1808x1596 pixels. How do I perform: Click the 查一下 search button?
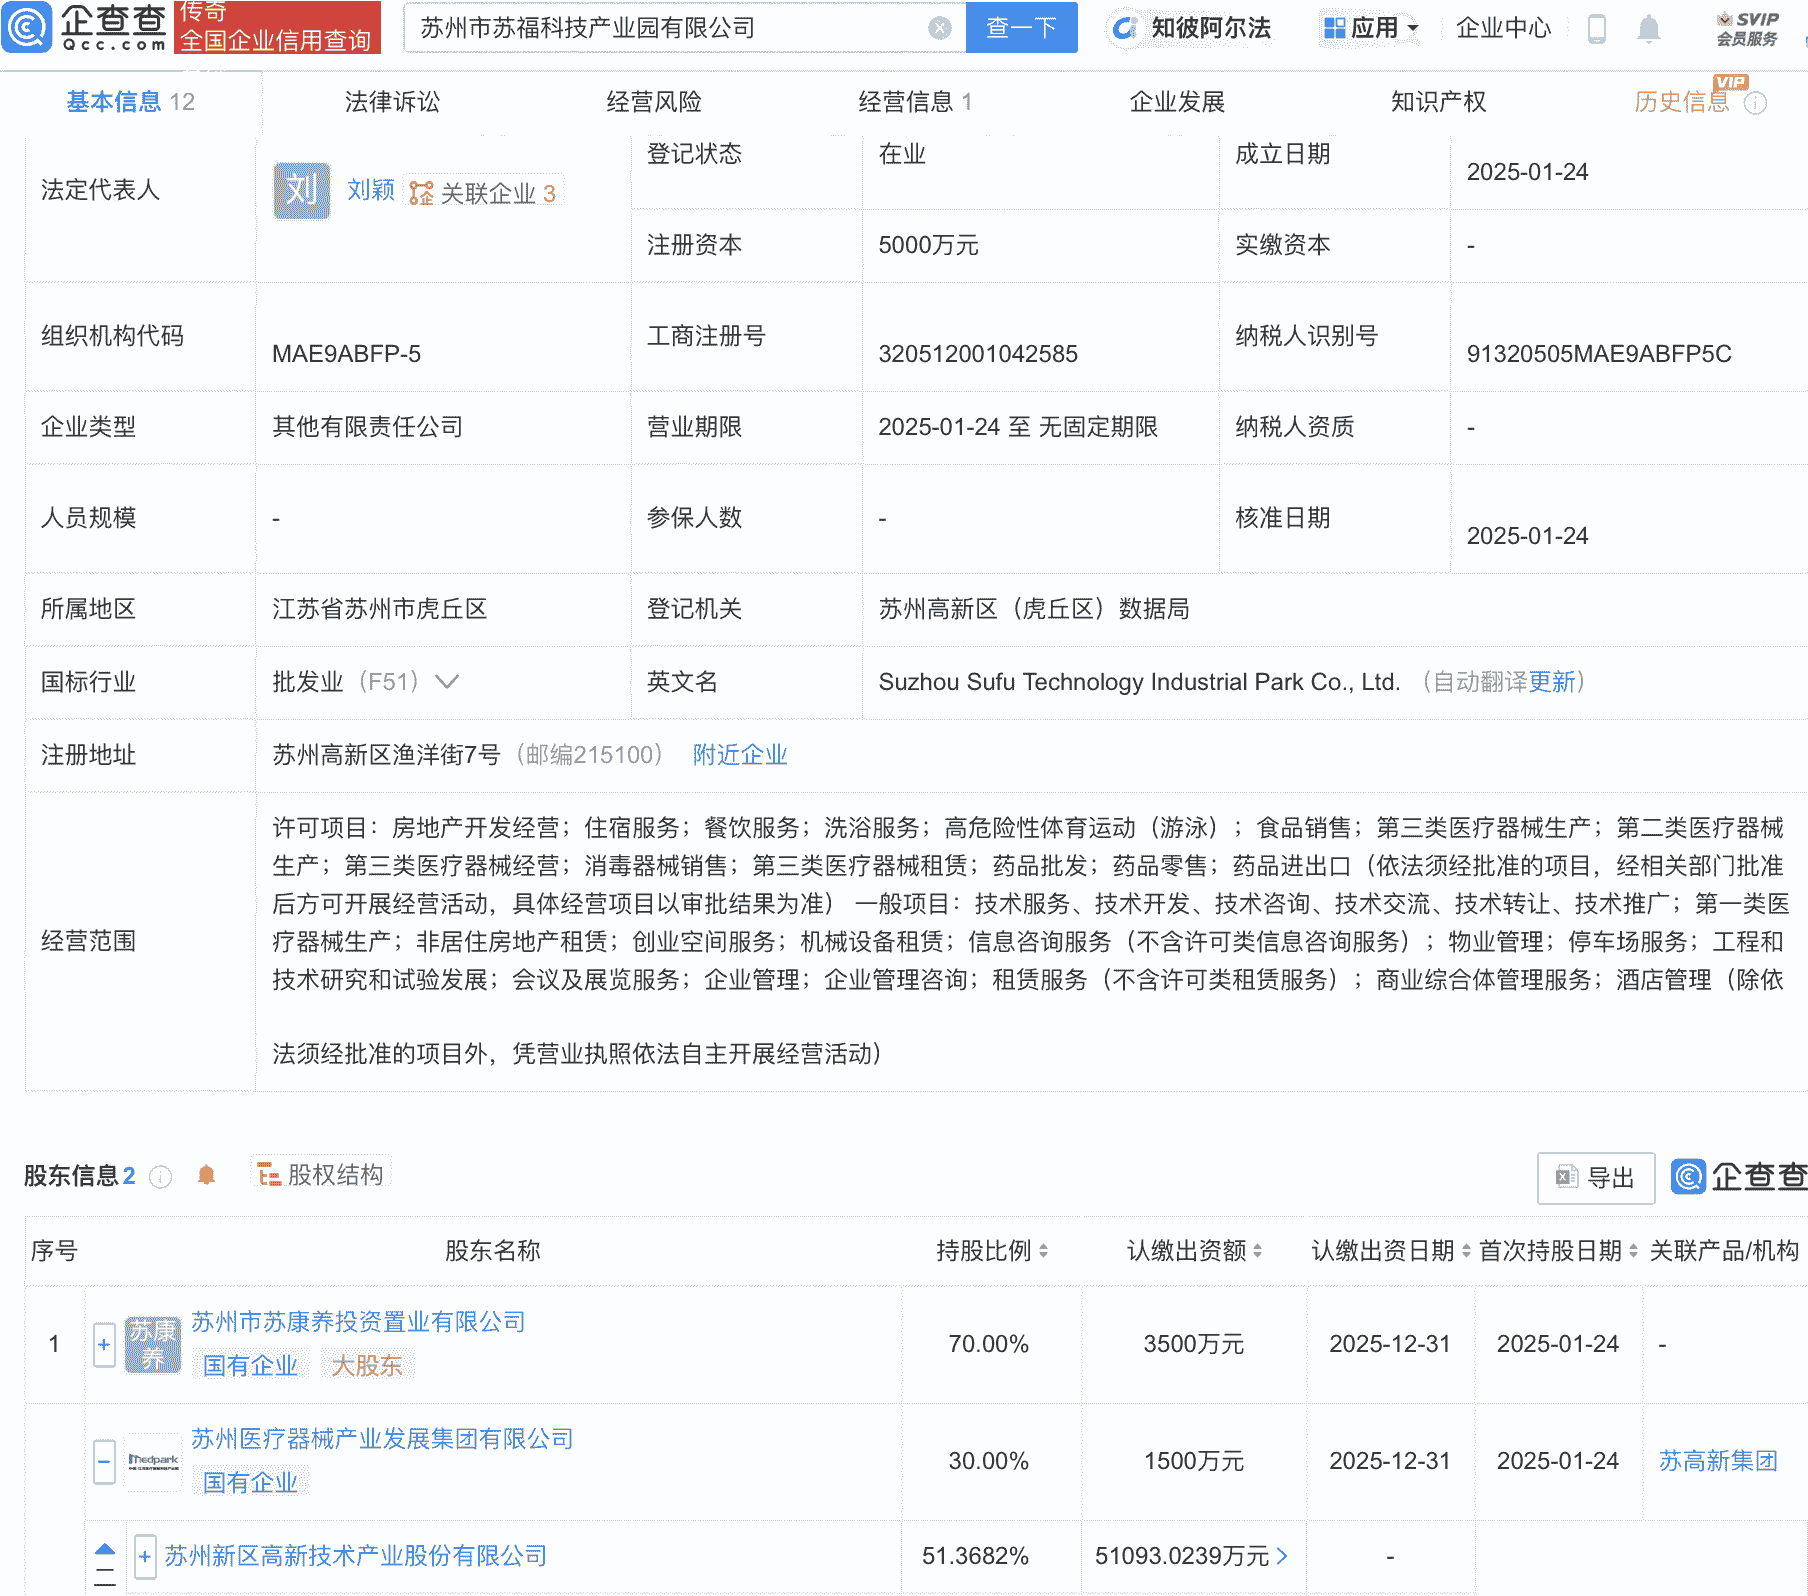coord(1021,28)
